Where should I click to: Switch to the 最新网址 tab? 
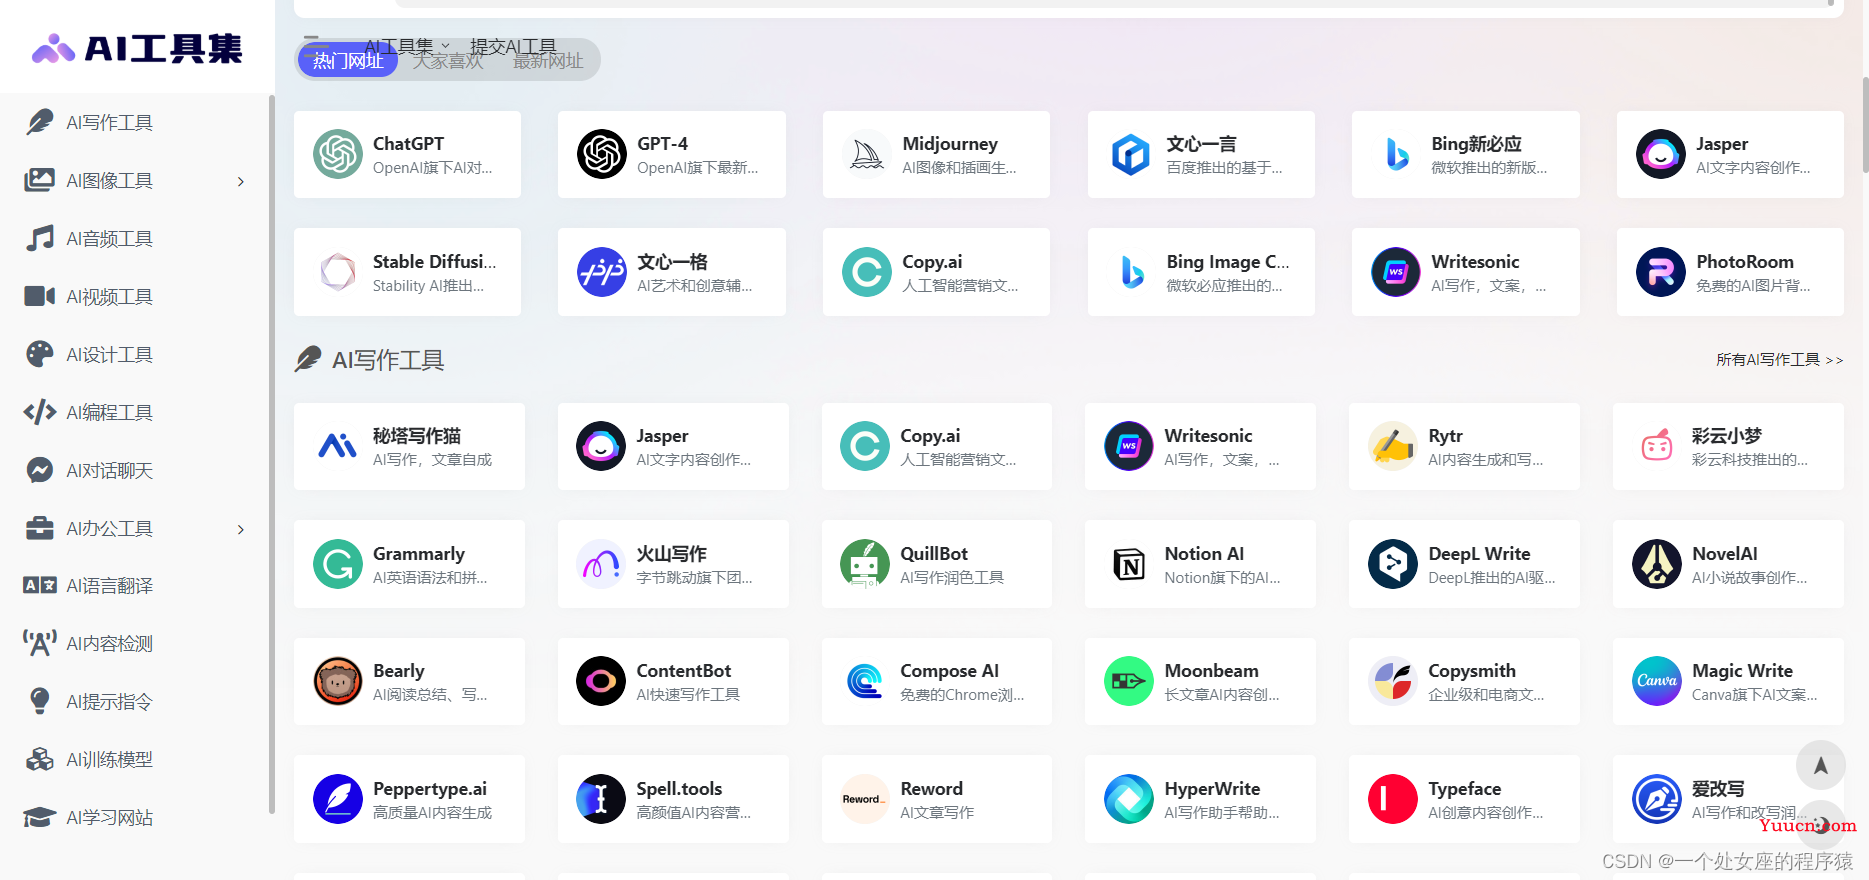[x=548, y=61]
